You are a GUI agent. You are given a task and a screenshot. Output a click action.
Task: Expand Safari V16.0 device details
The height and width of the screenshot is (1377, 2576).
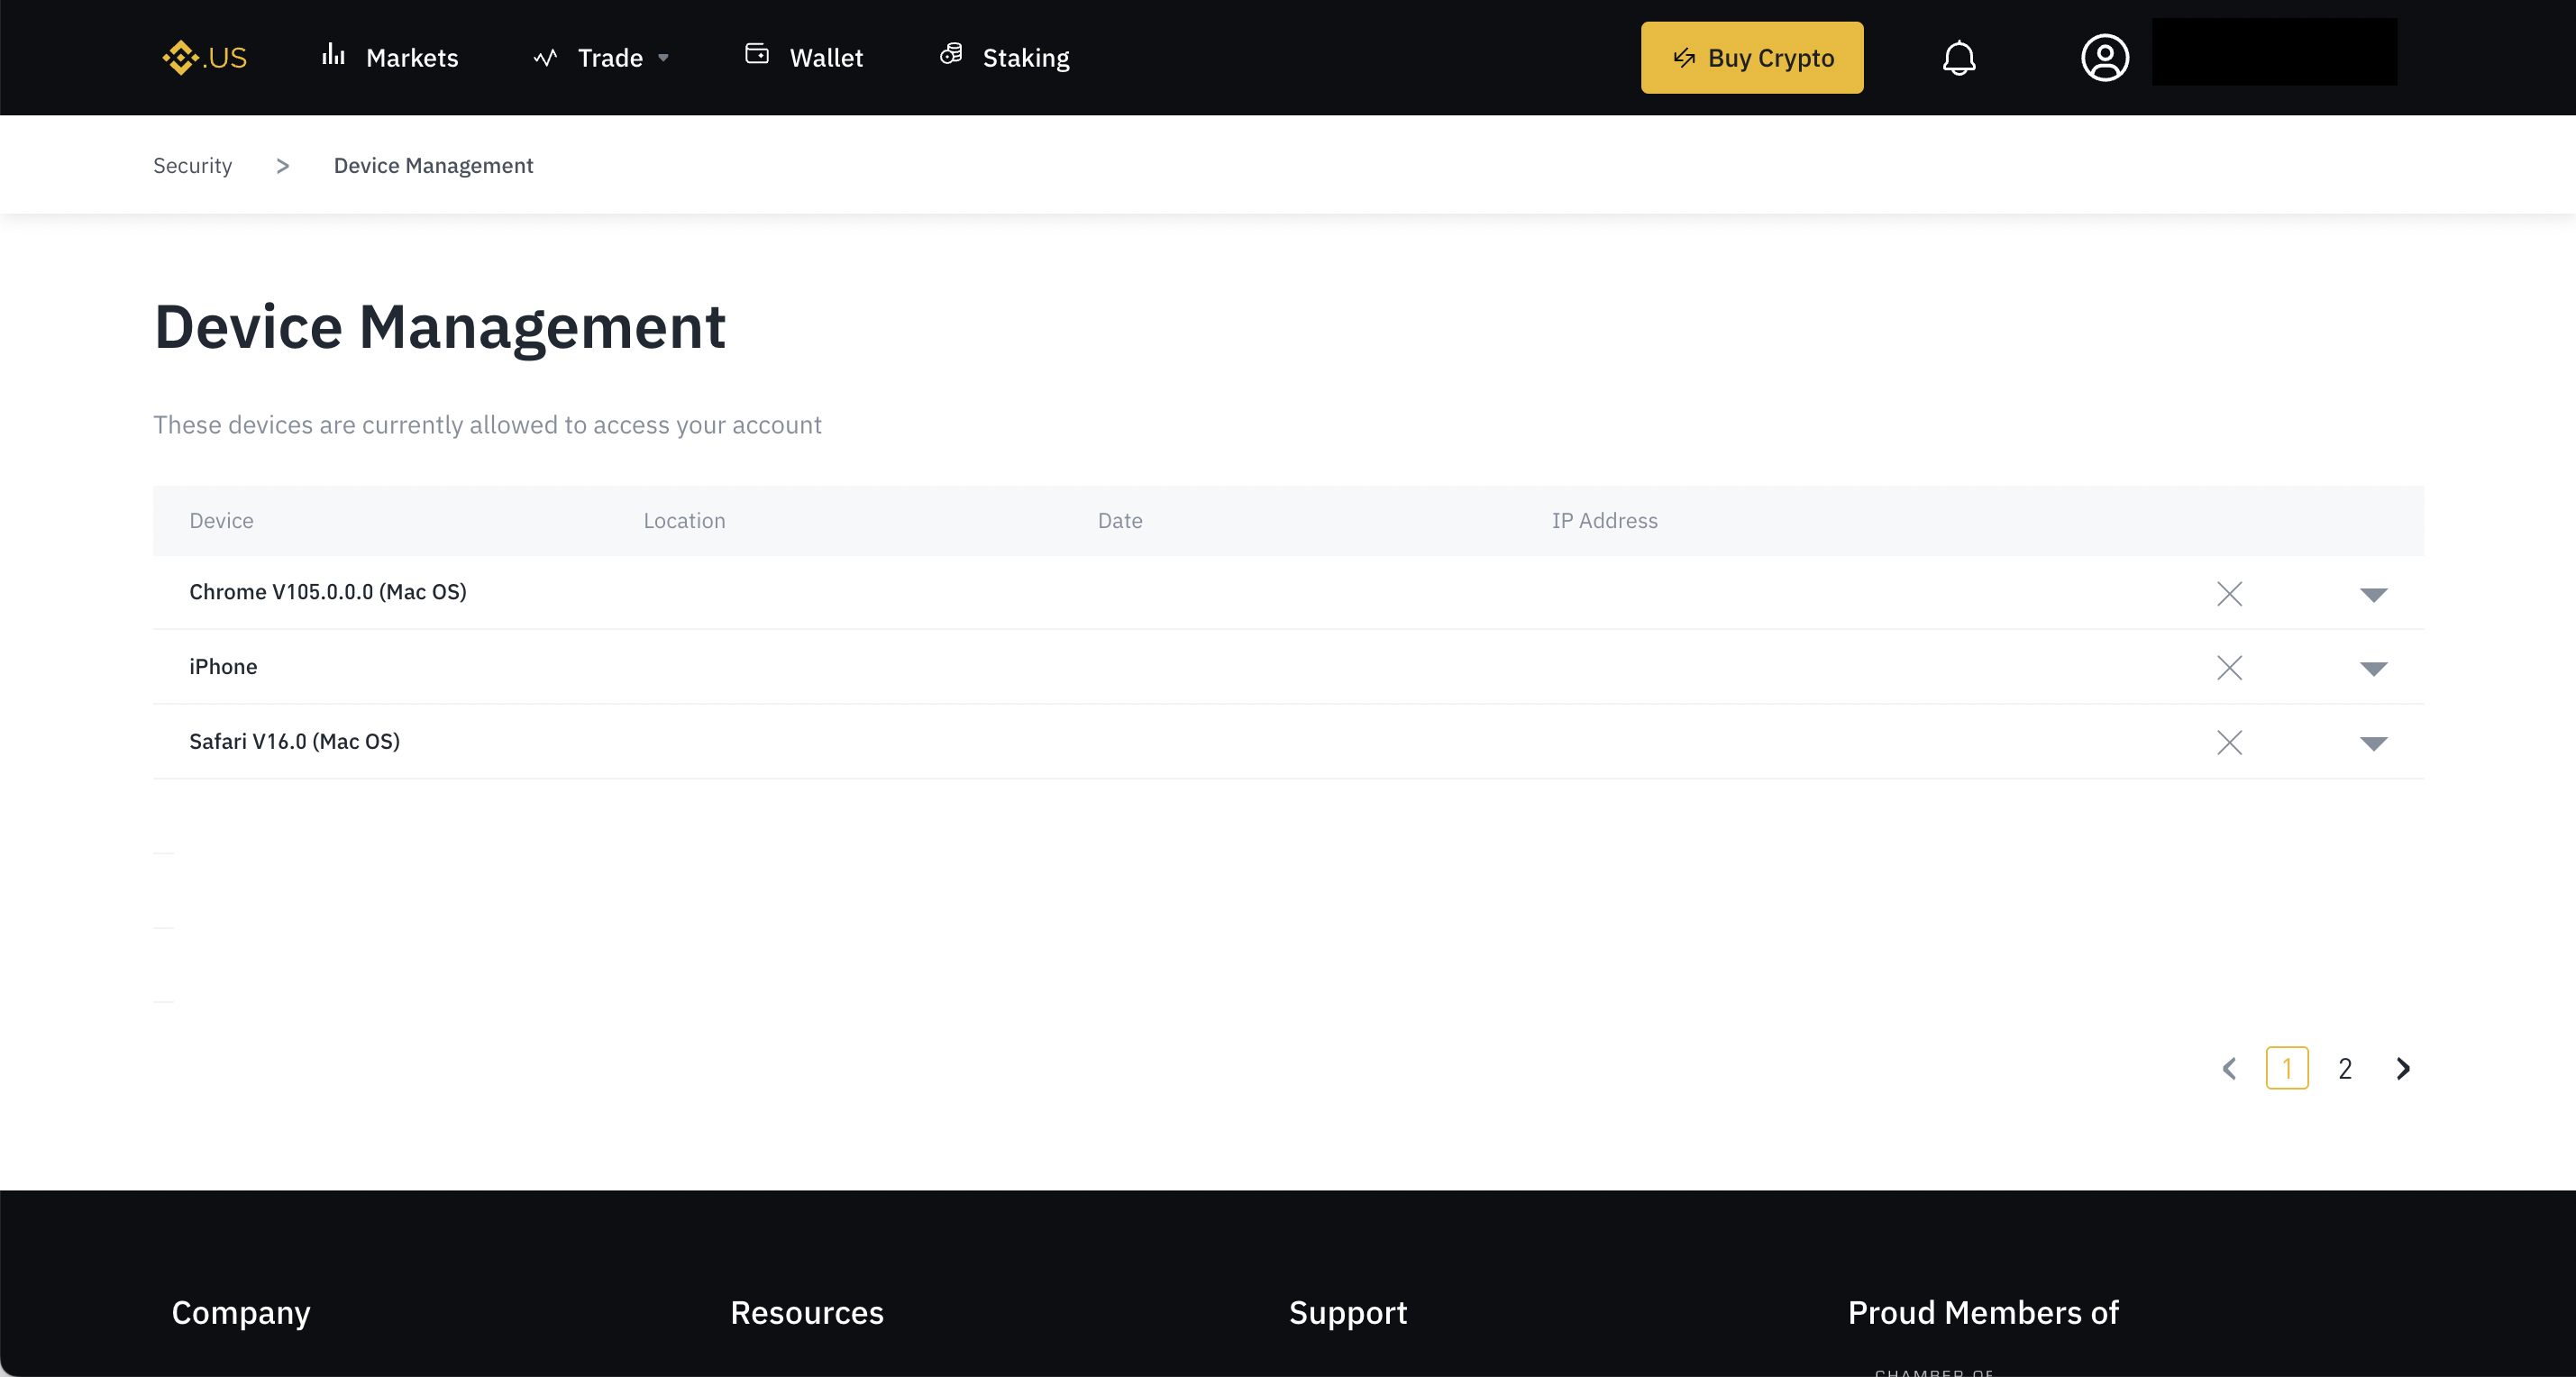[2373, 743]
